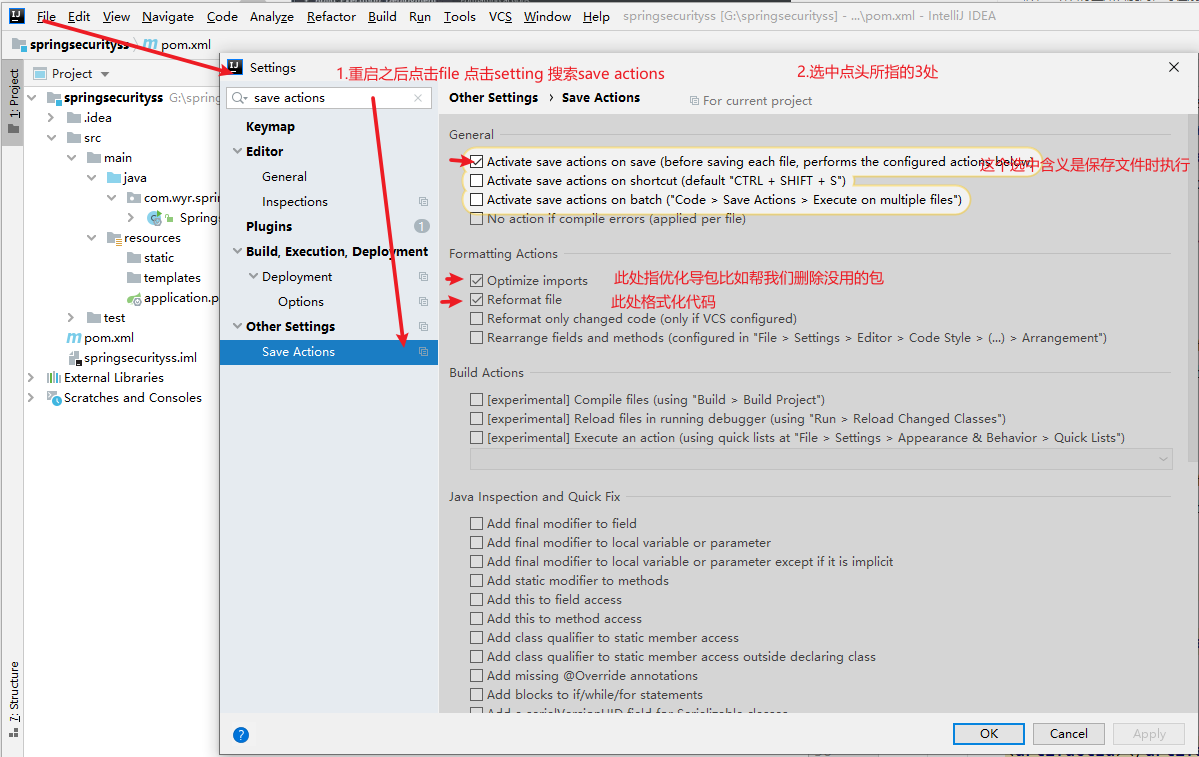Click the OK button
Image resolution: width=1199 pixels, height=757 pixels.
coord(989,733)
